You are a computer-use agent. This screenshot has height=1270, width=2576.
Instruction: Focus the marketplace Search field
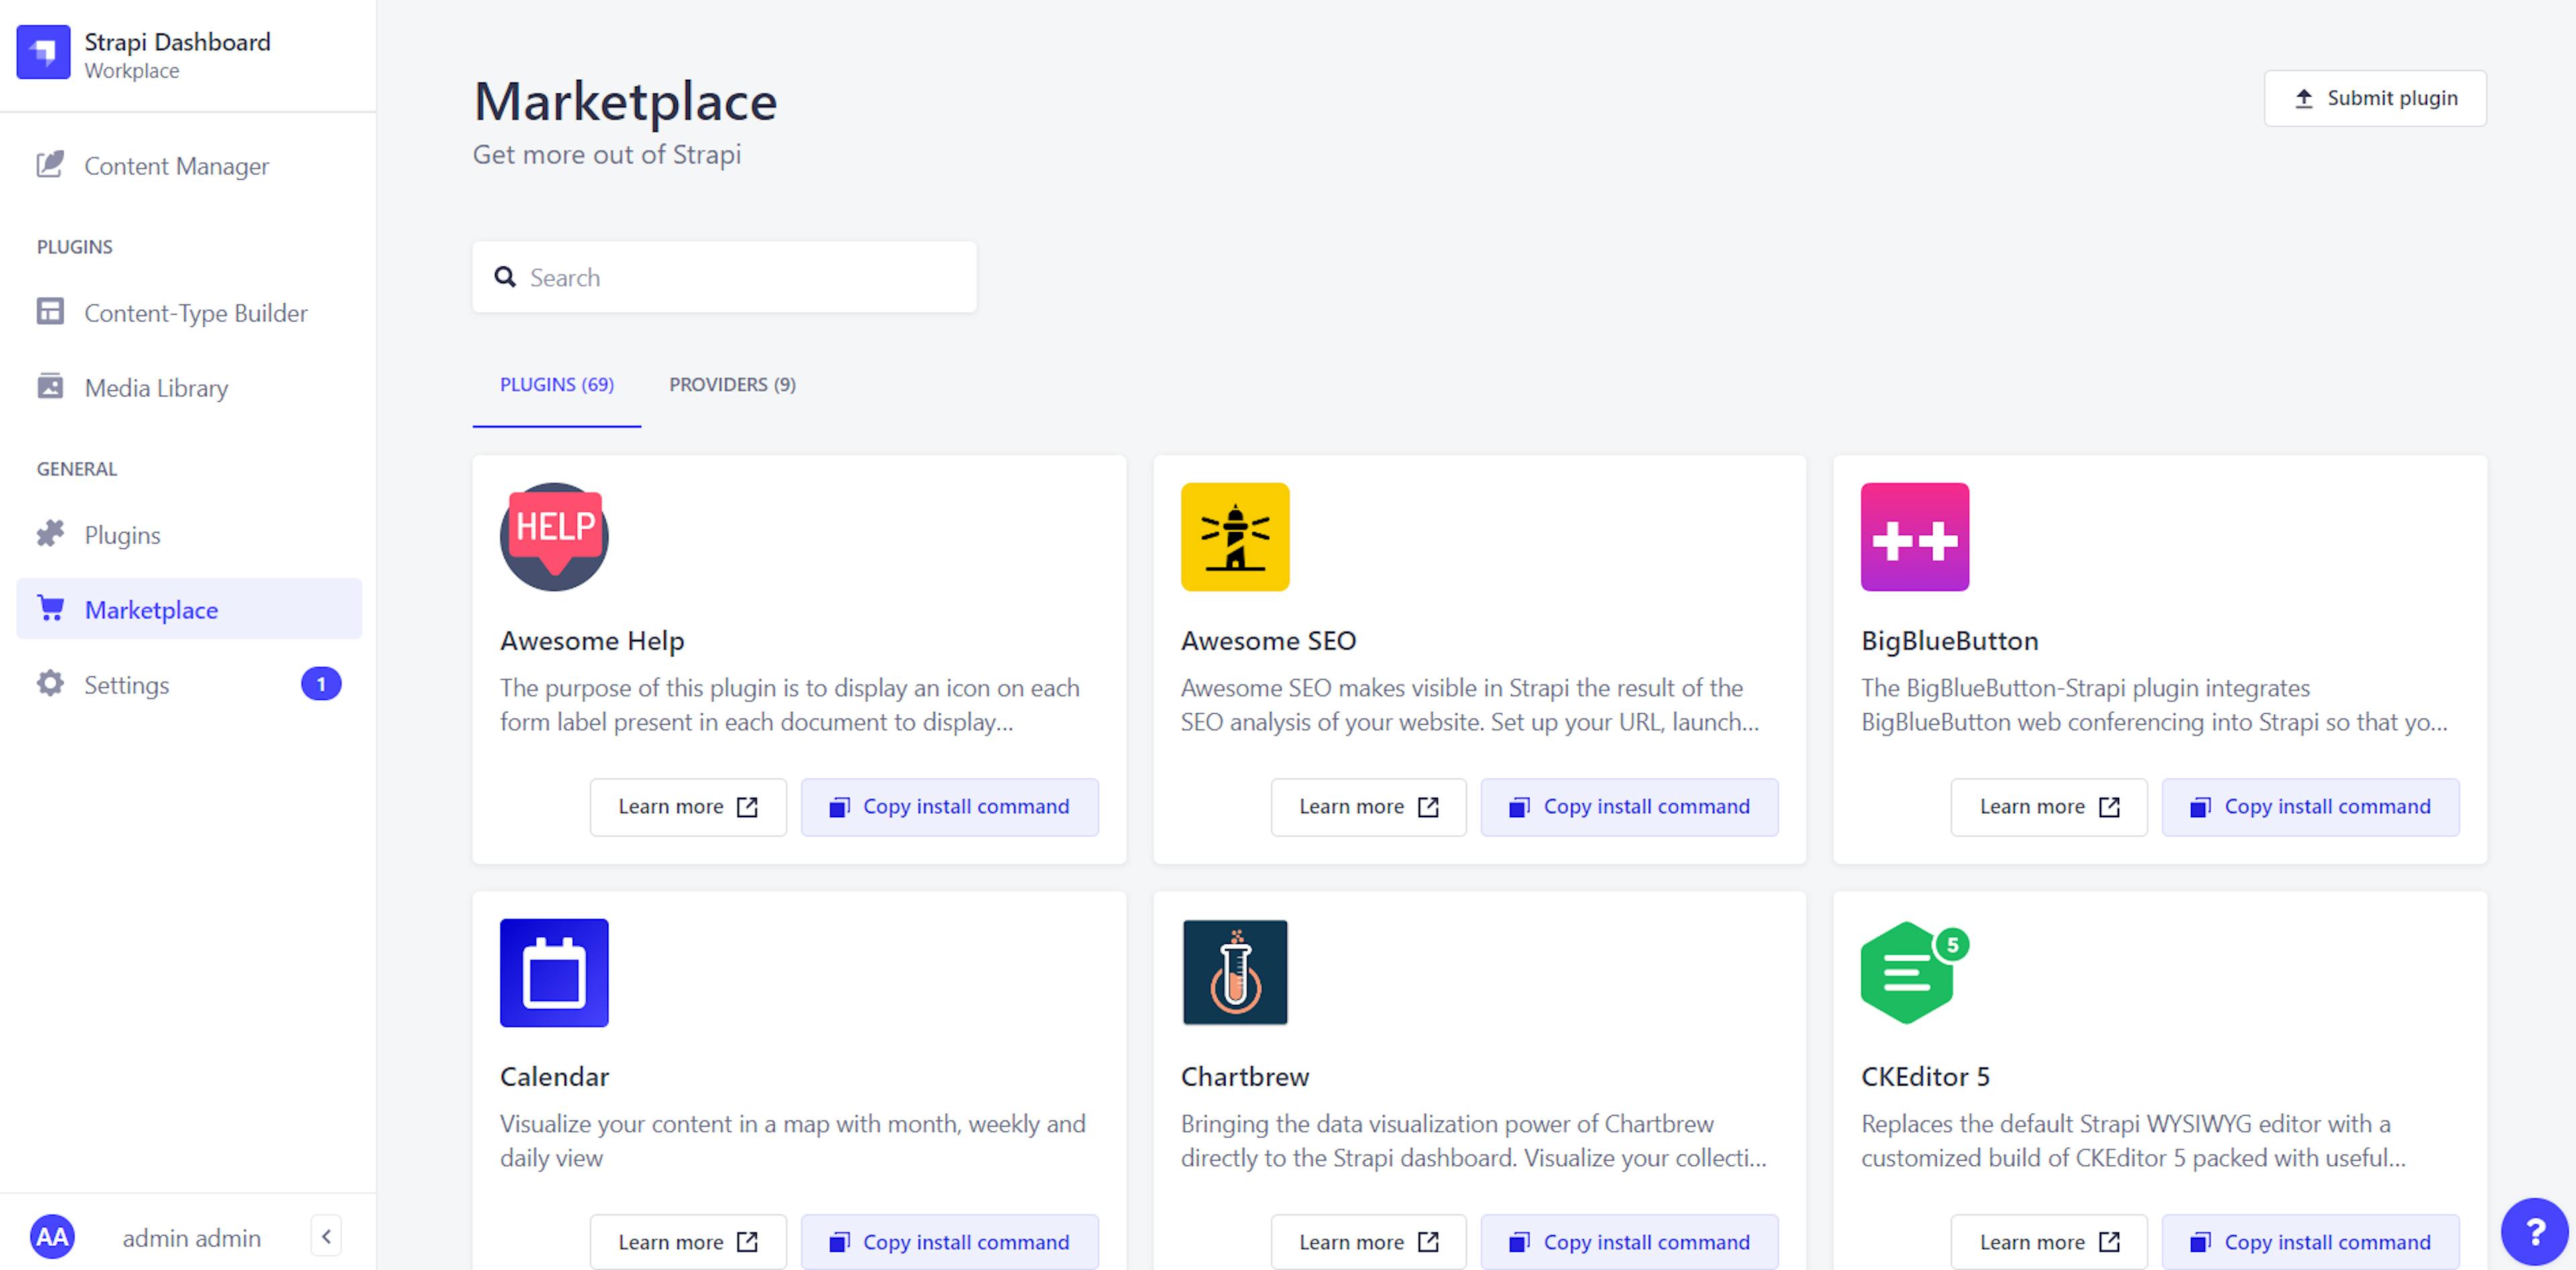(x=724, y=277)
